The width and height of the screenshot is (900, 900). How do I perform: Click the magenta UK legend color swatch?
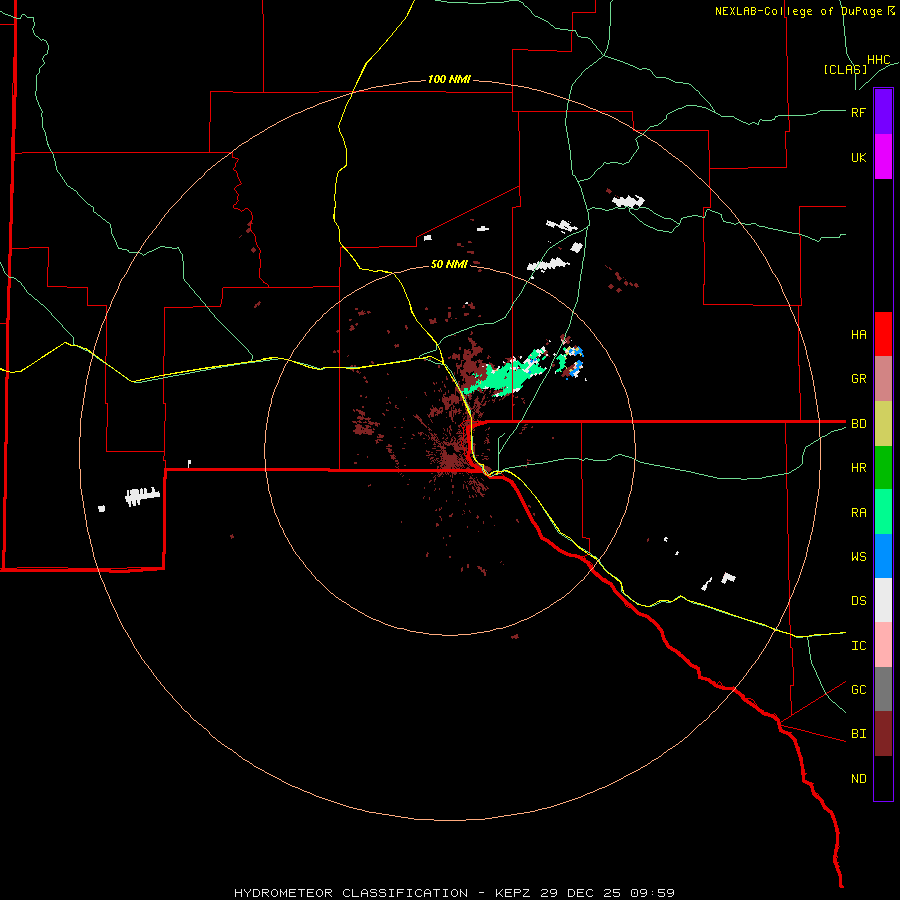(x=883, y=157)
